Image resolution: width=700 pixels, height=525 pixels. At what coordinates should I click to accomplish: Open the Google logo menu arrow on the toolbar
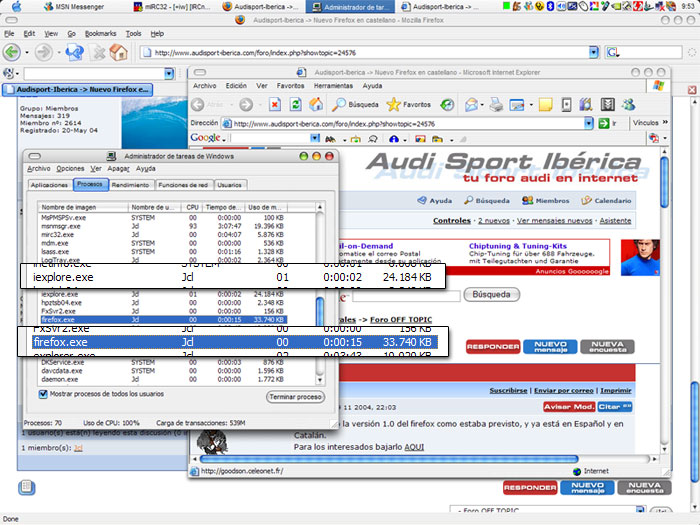pos(224,140)
